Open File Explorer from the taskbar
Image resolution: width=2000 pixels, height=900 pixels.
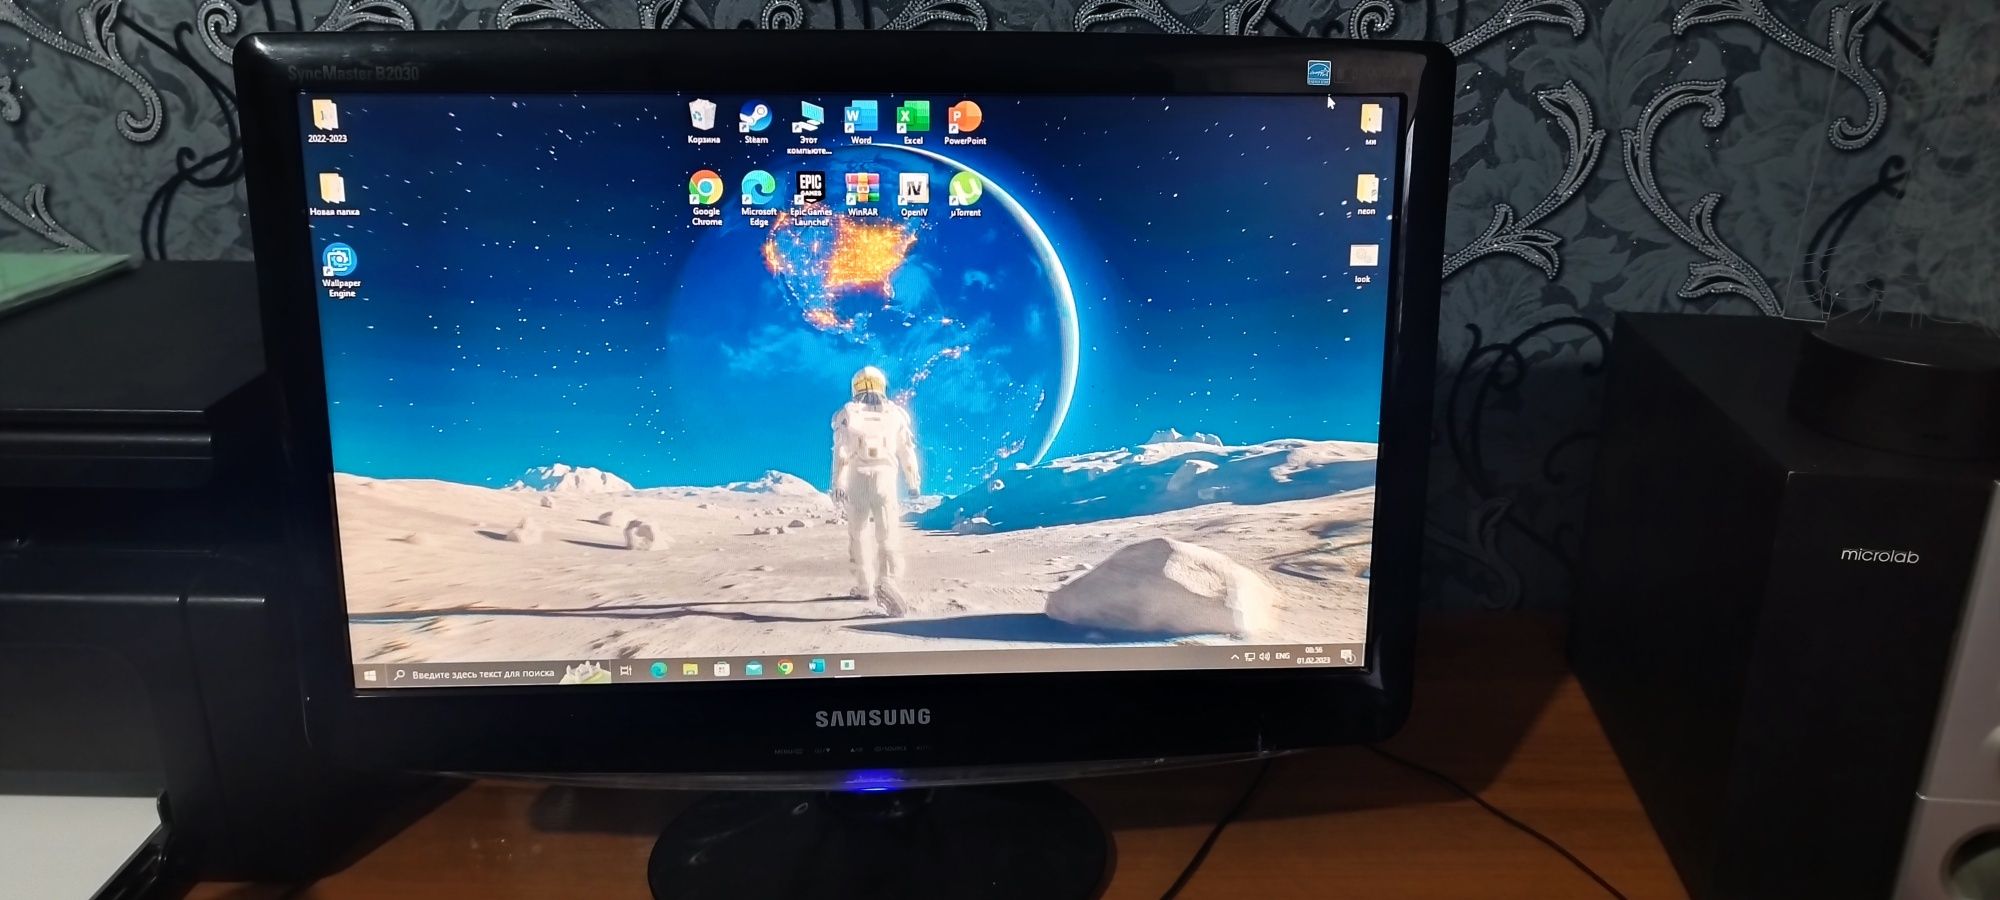click(690, 668)
